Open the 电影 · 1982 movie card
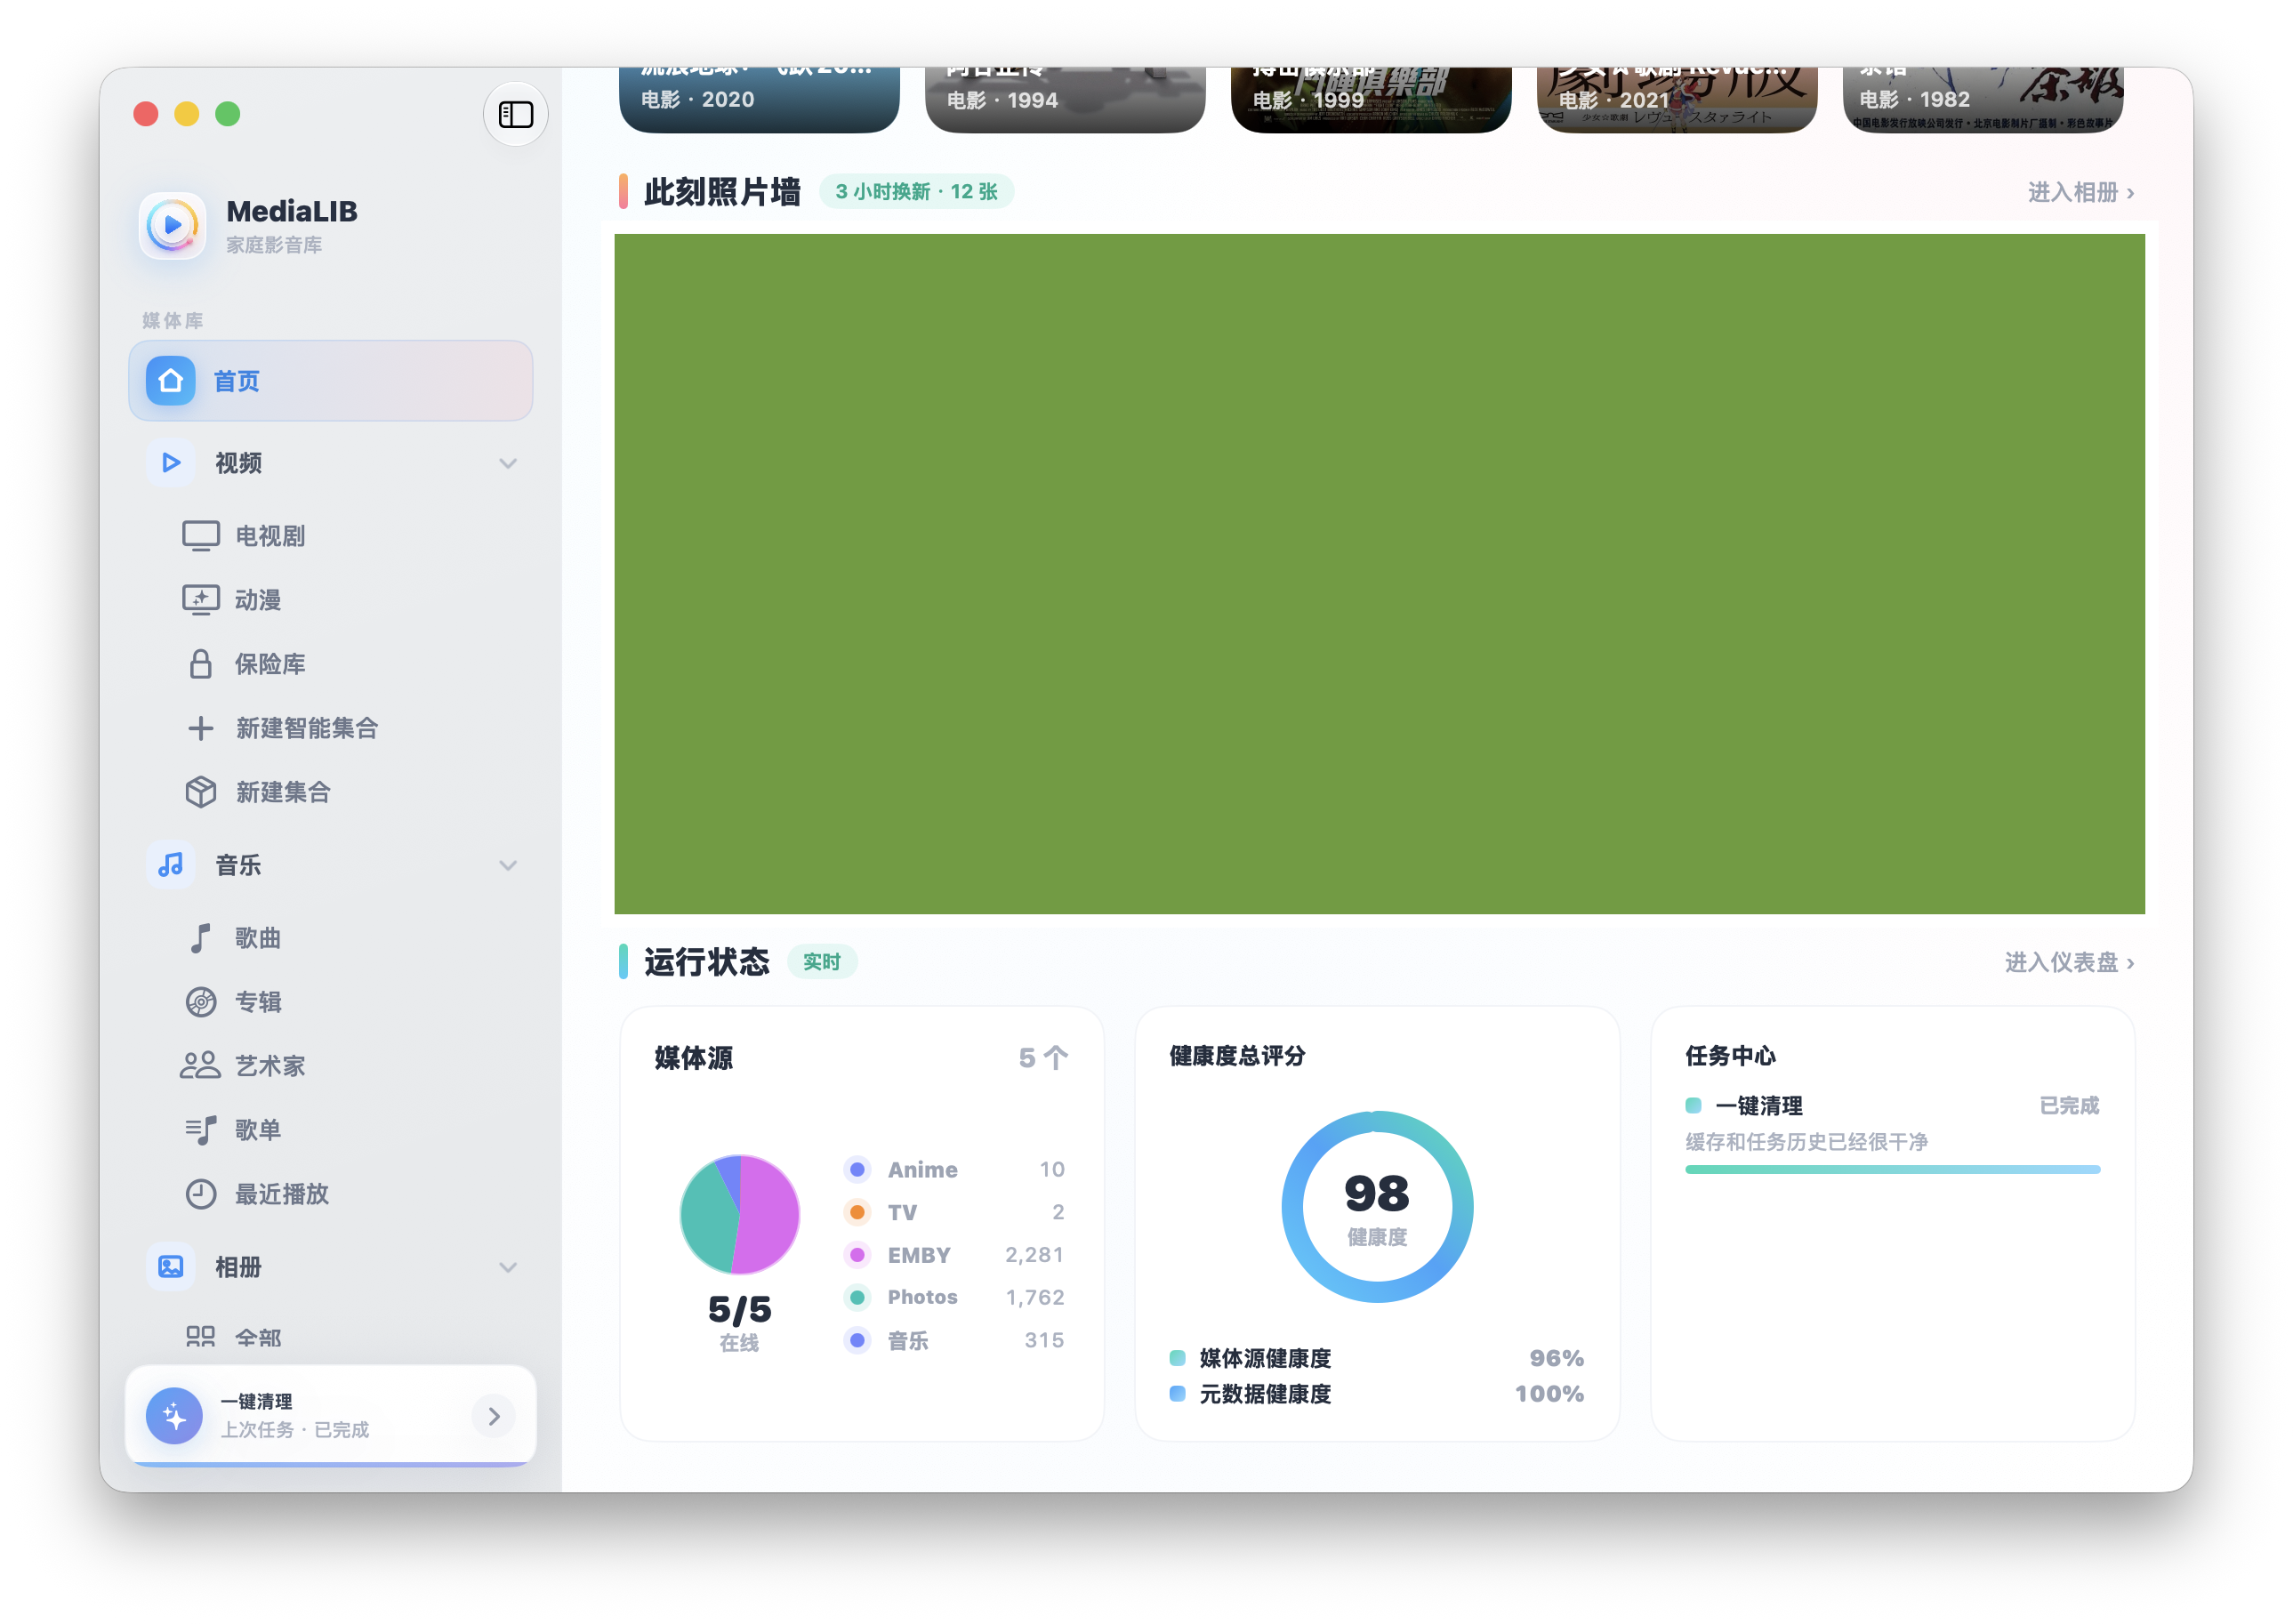This screenshot has width=2293, height=1624. coord(1983,99)
